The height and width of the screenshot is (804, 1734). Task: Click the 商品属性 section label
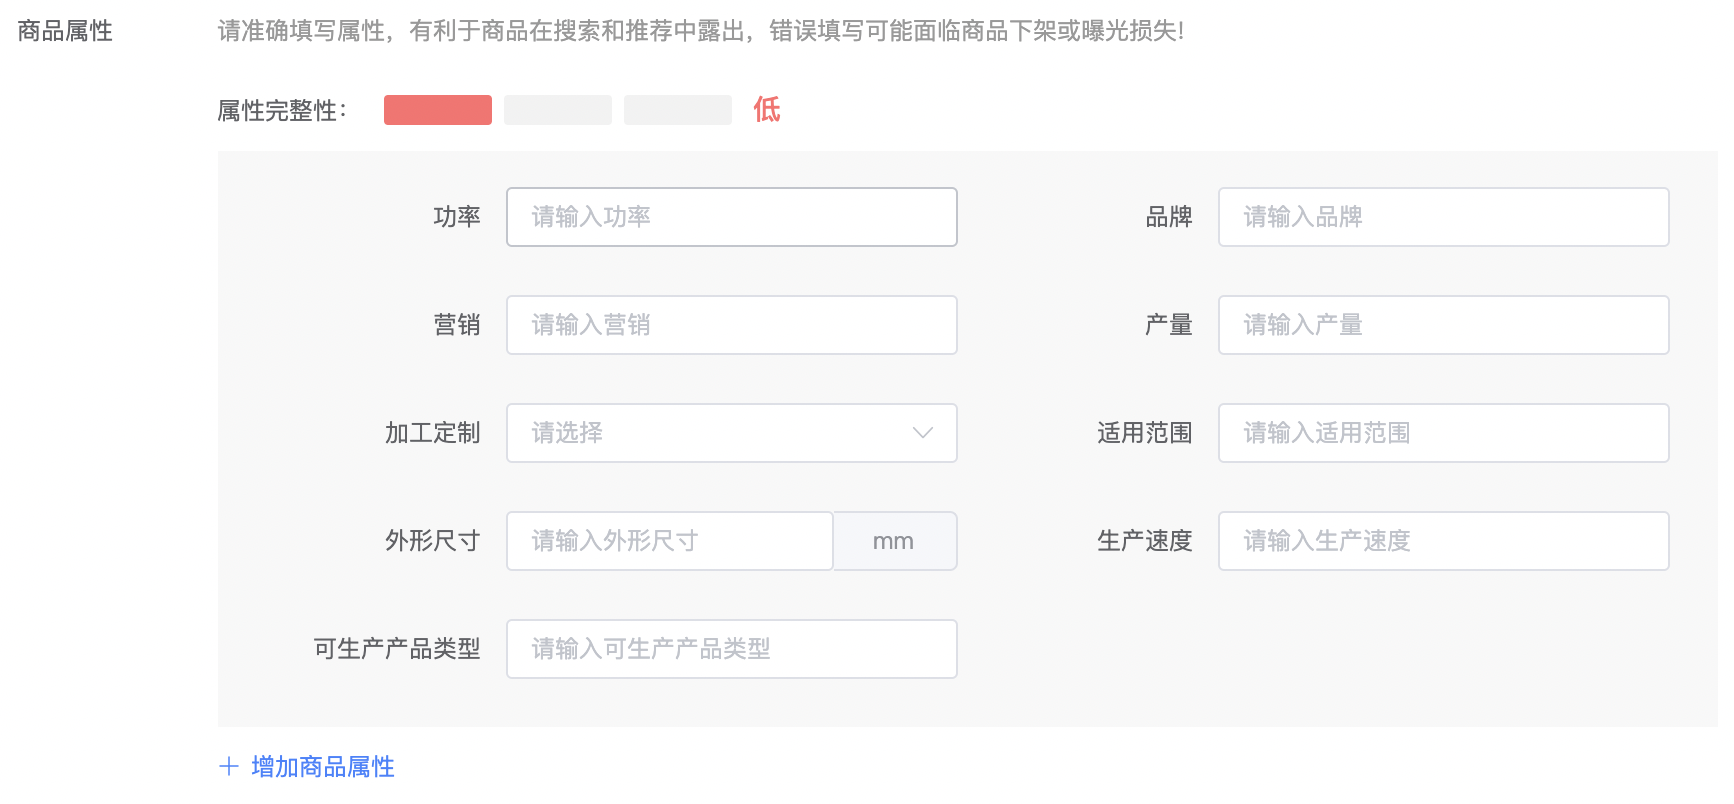click(65, 31)
